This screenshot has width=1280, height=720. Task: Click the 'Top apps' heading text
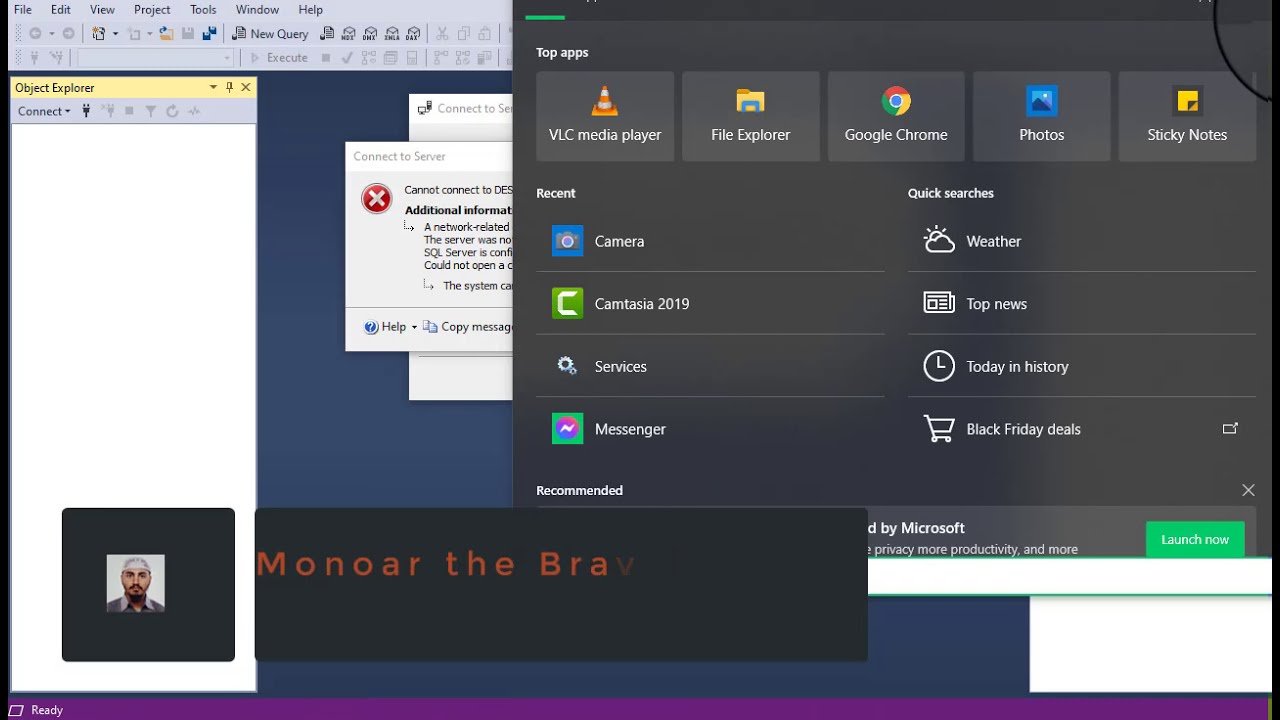coord(562,52)
